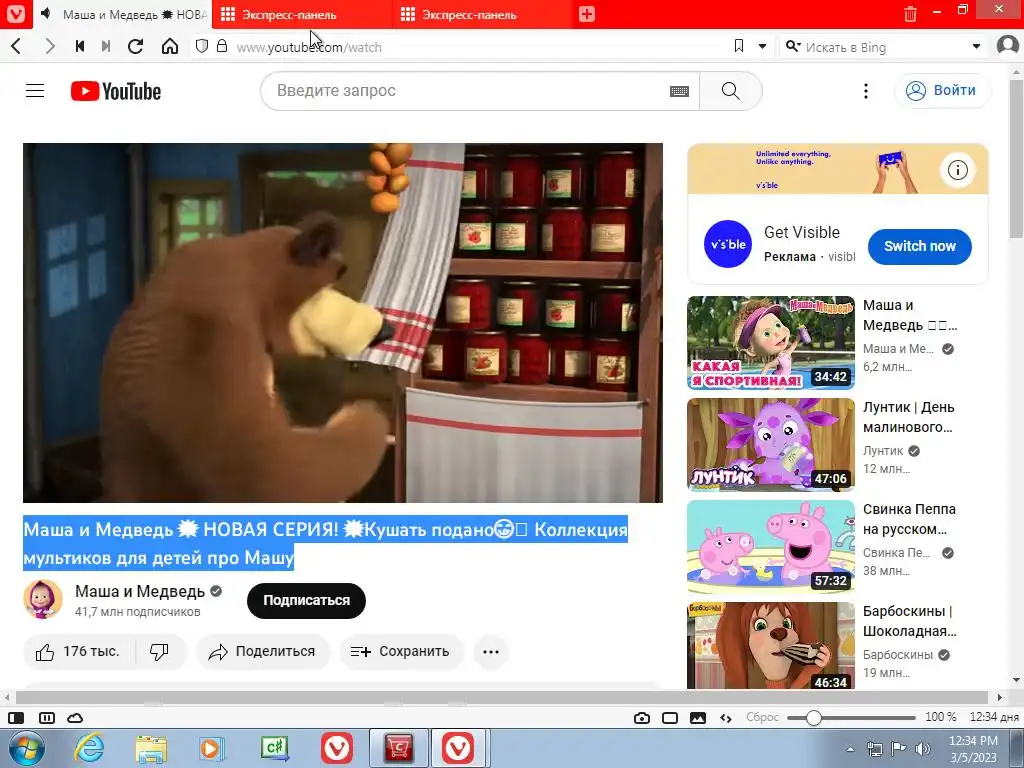Open Windows Media Player from taskbar
1024x768 pixels.
pos(212,748)
